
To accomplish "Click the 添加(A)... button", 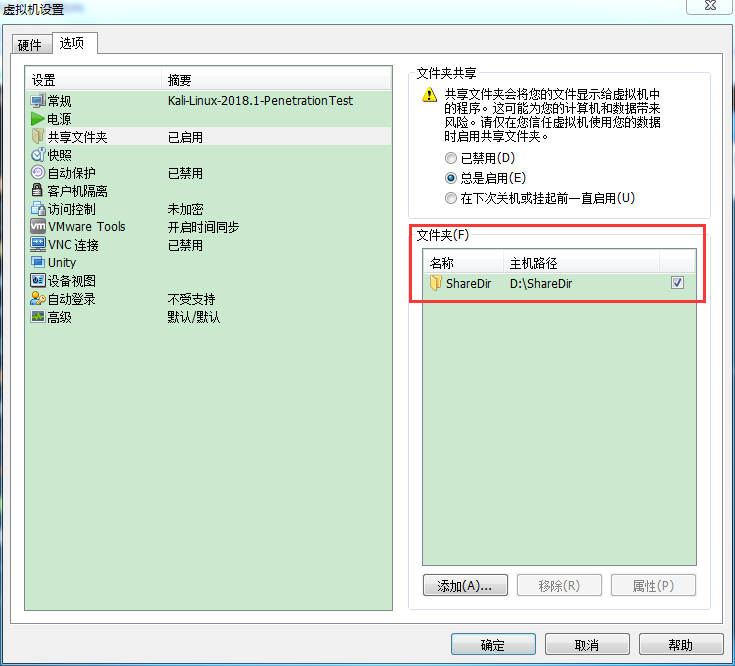I will coord(465,586).
